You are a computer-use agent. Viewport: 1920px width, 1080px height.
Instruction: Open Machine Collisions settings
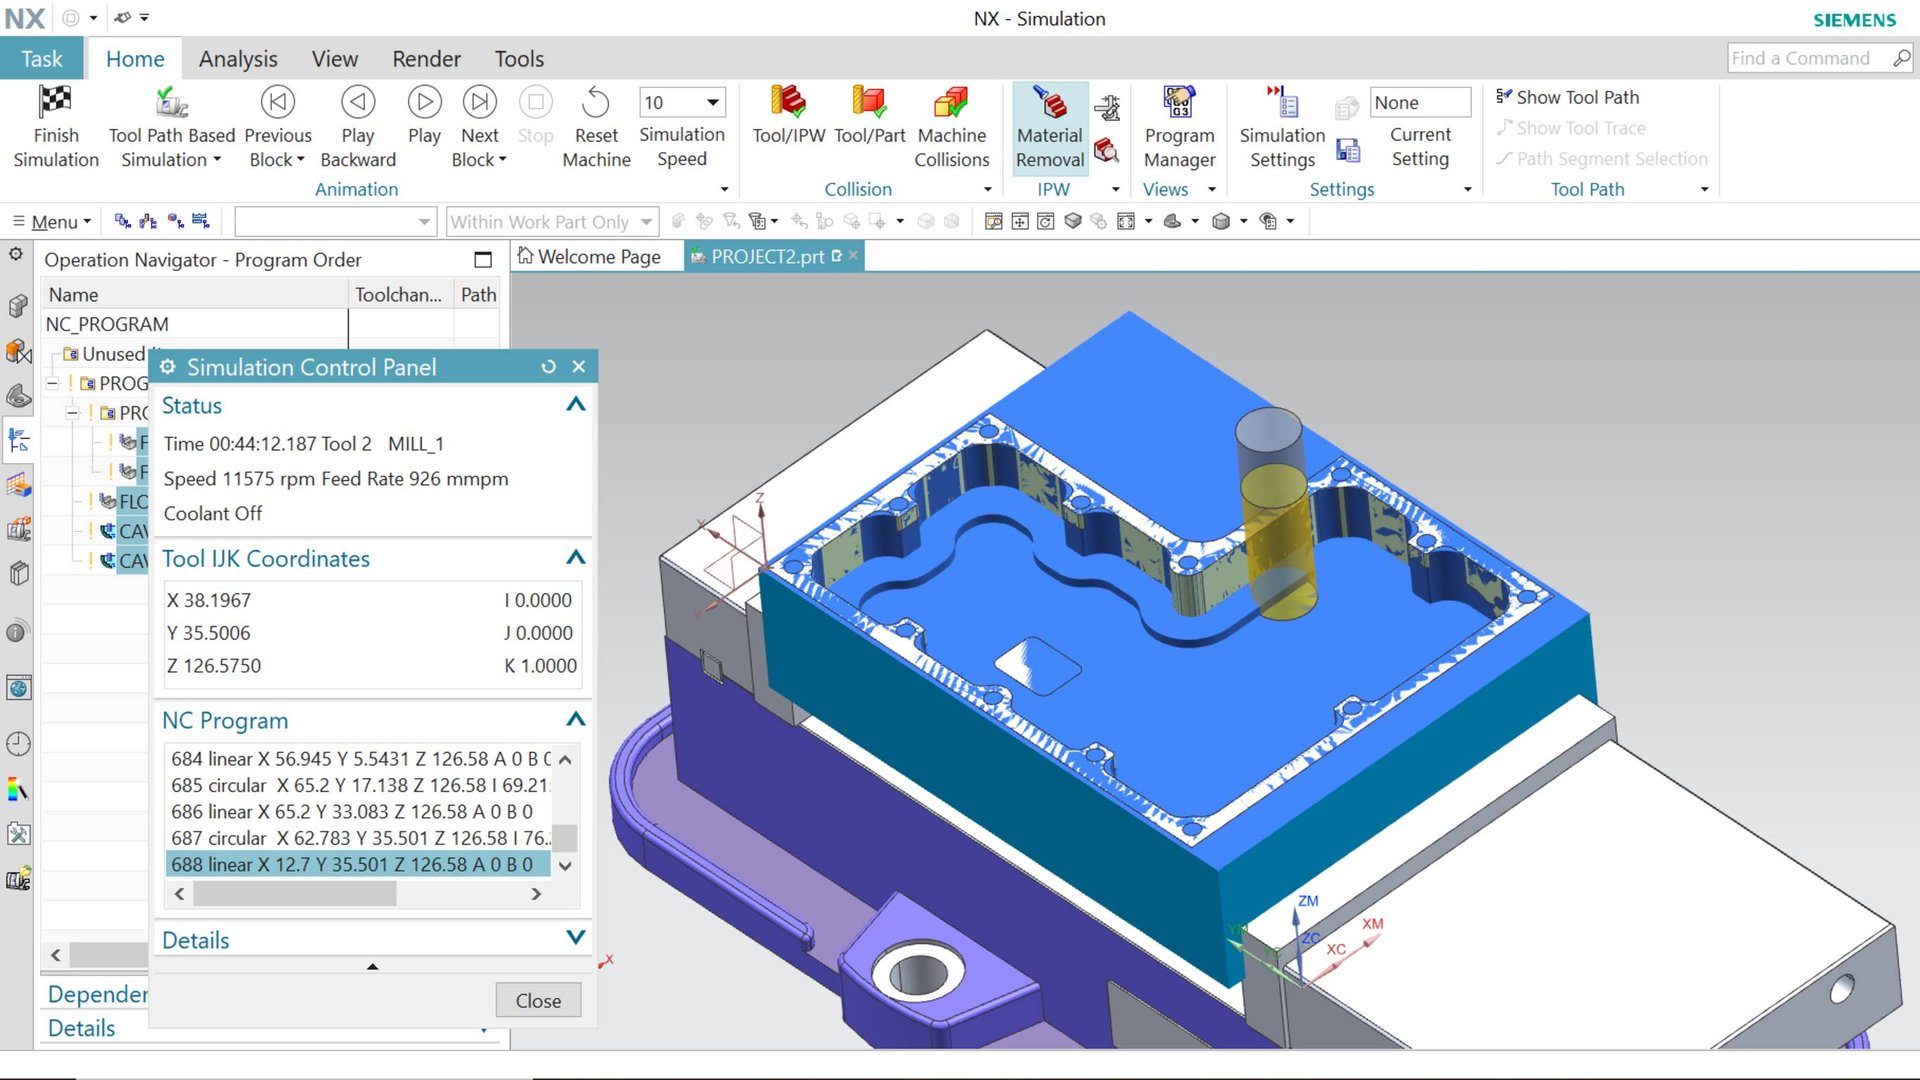pos(951,102)
